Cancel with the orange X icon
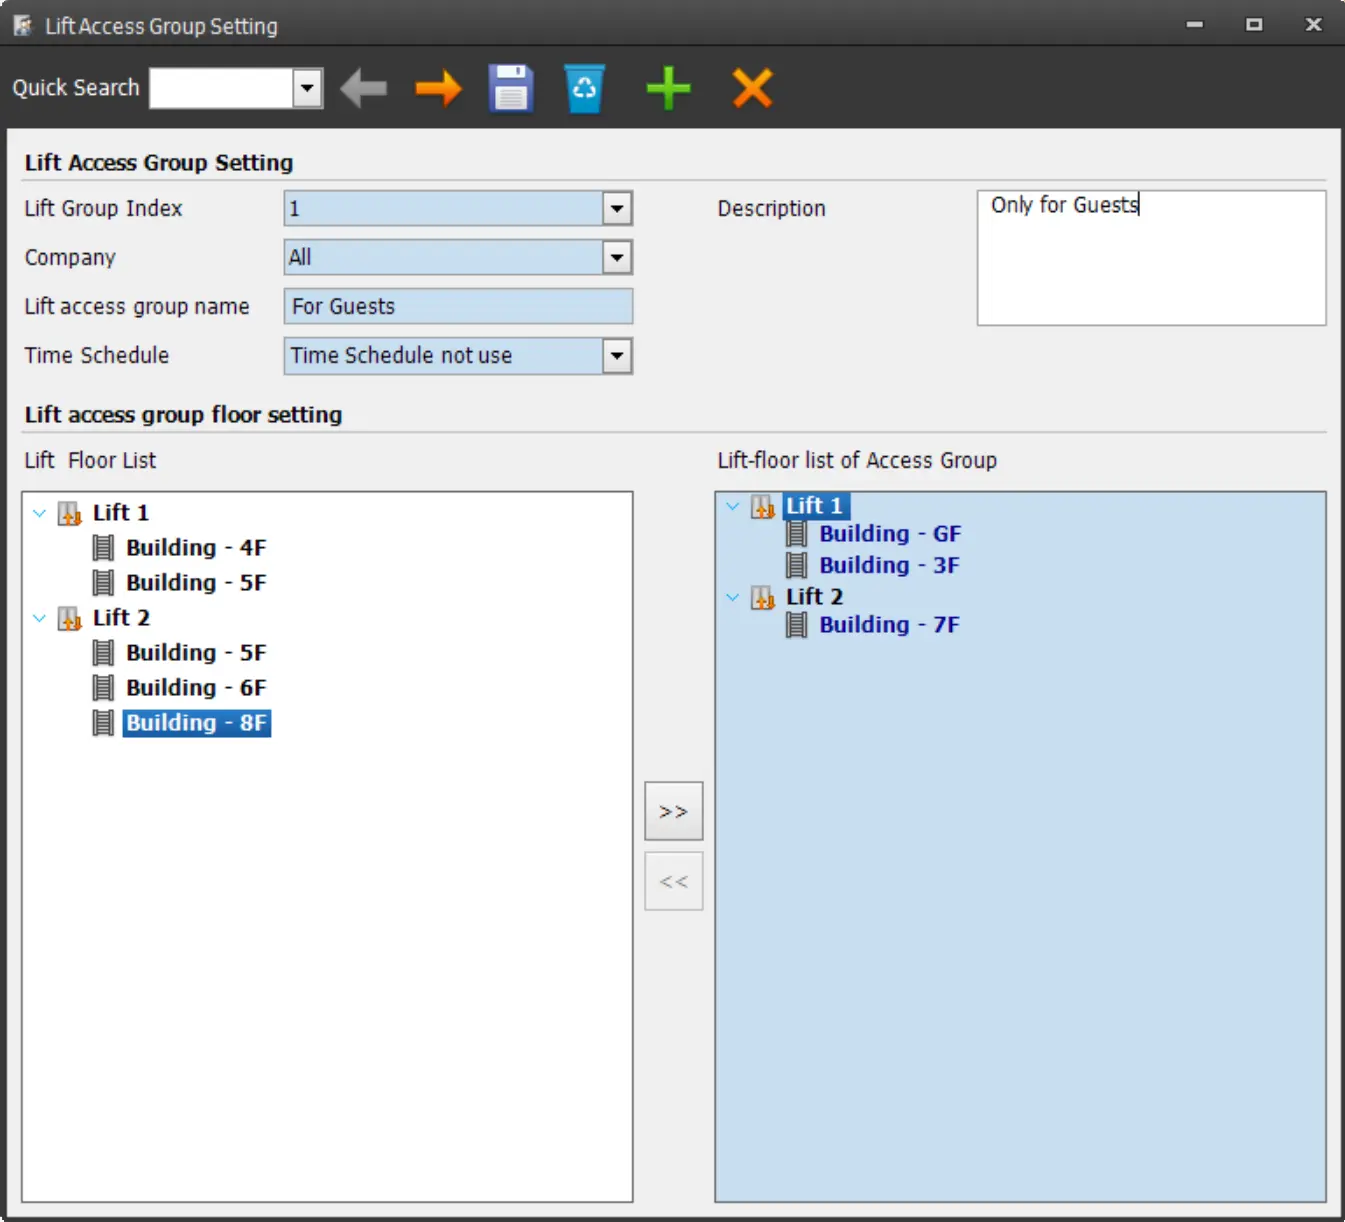 pyautogui.click(x=752, y=89)
